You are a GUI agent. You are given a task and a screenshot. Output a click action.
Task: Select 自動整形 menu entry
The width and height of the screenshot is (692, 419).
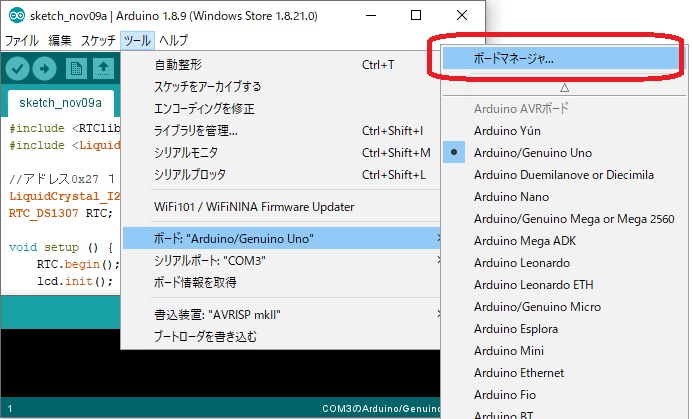pyautogui.click(x=281, y=65)
